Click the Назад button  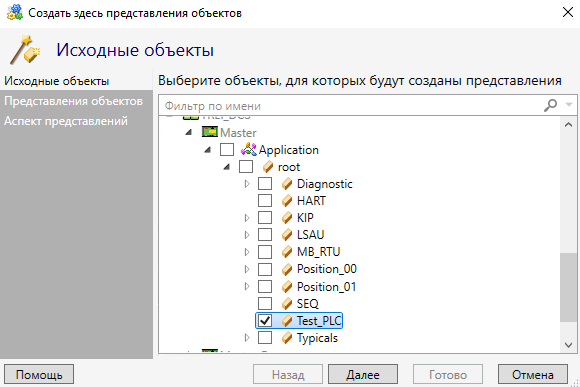(x=288, y=374)
